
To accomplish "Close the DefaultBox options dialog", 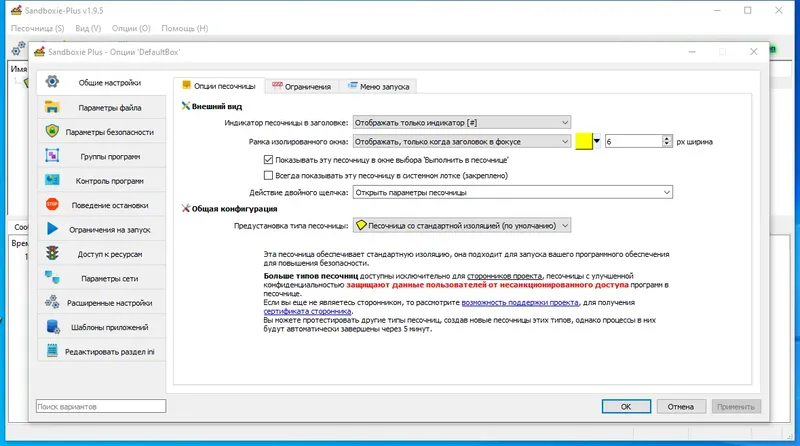I will click(x=754, y=52).
